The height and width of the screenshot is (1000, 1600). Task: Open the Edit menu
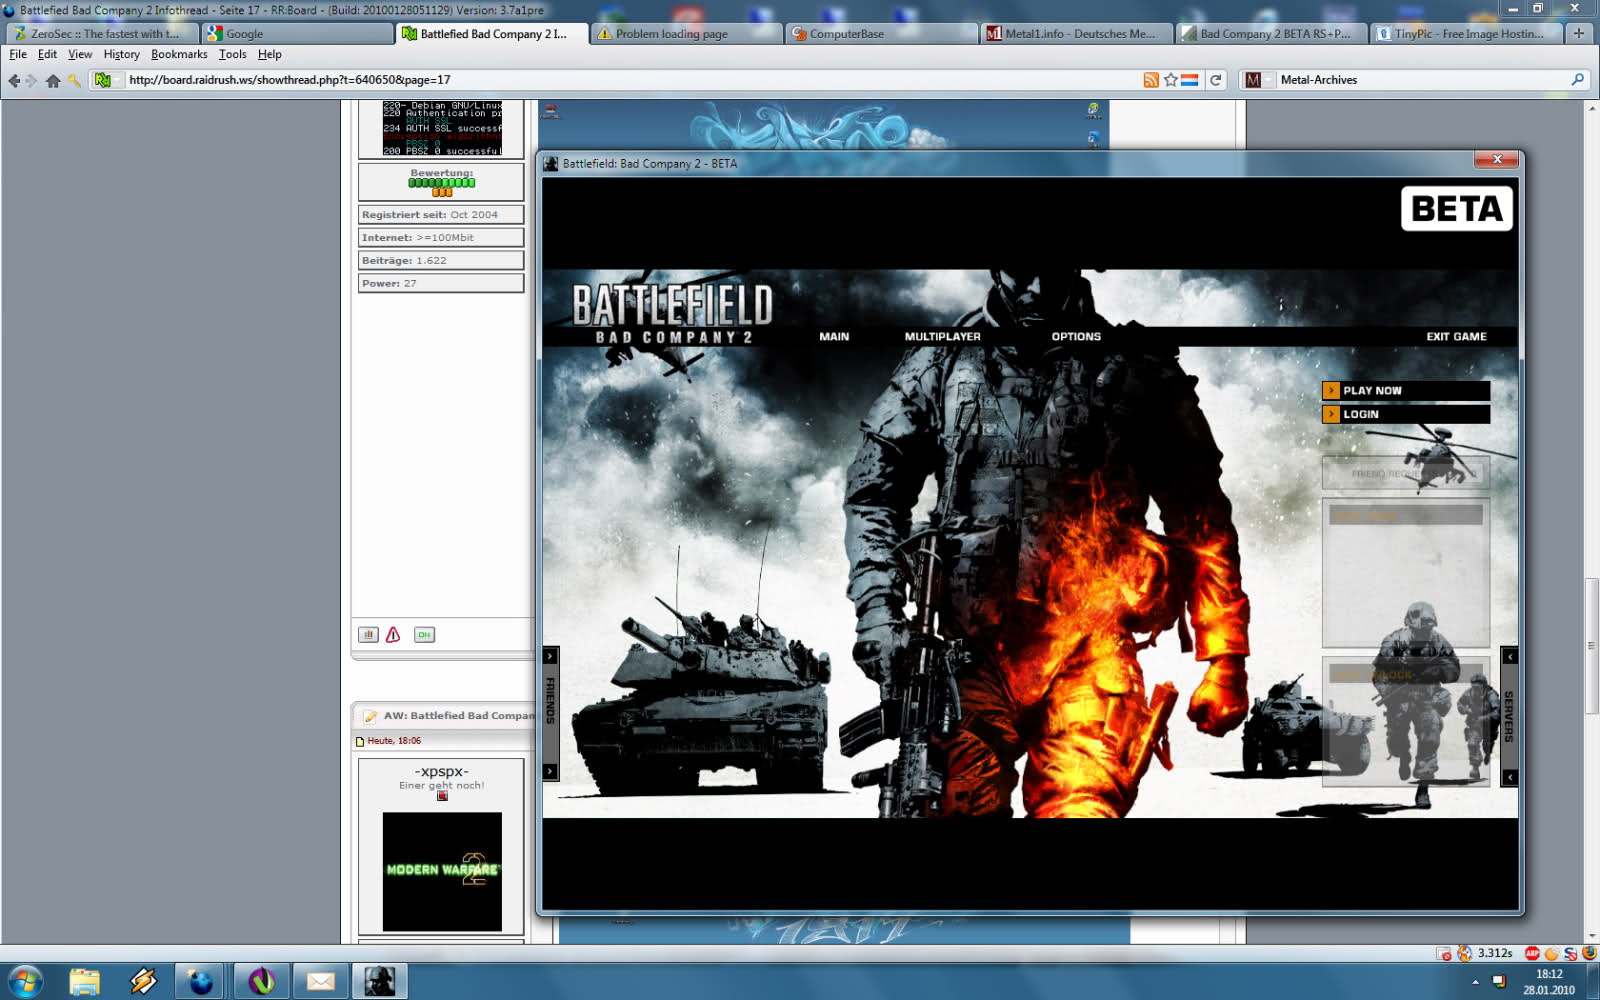[x=47, y=54]
